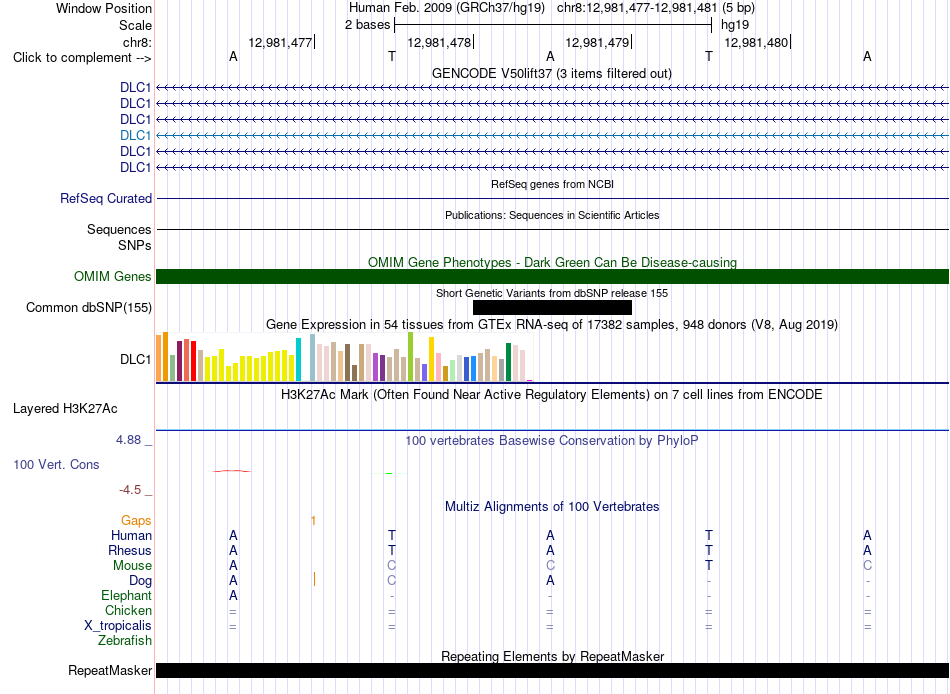
Task: Click the lime green bar in GTEx chart
Action: pyautogui.click(x=410, y=356)
